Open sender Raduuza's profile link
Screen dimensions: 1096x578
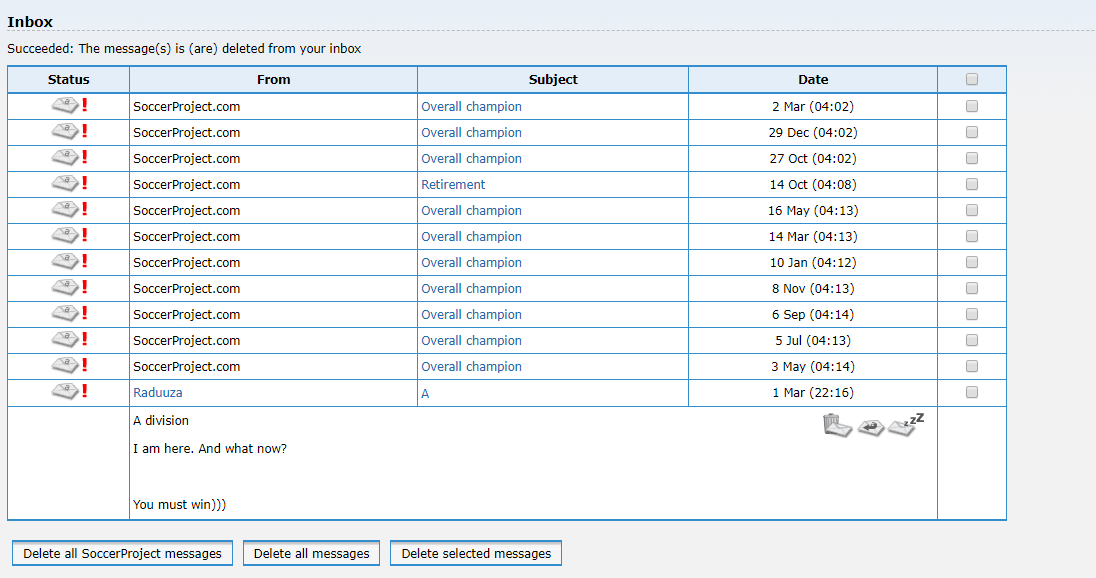coord(158,393)
